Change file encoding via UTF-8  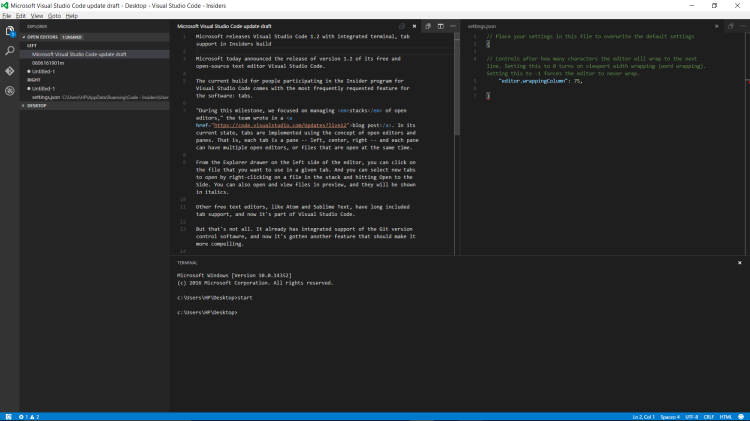coord(692,417)
